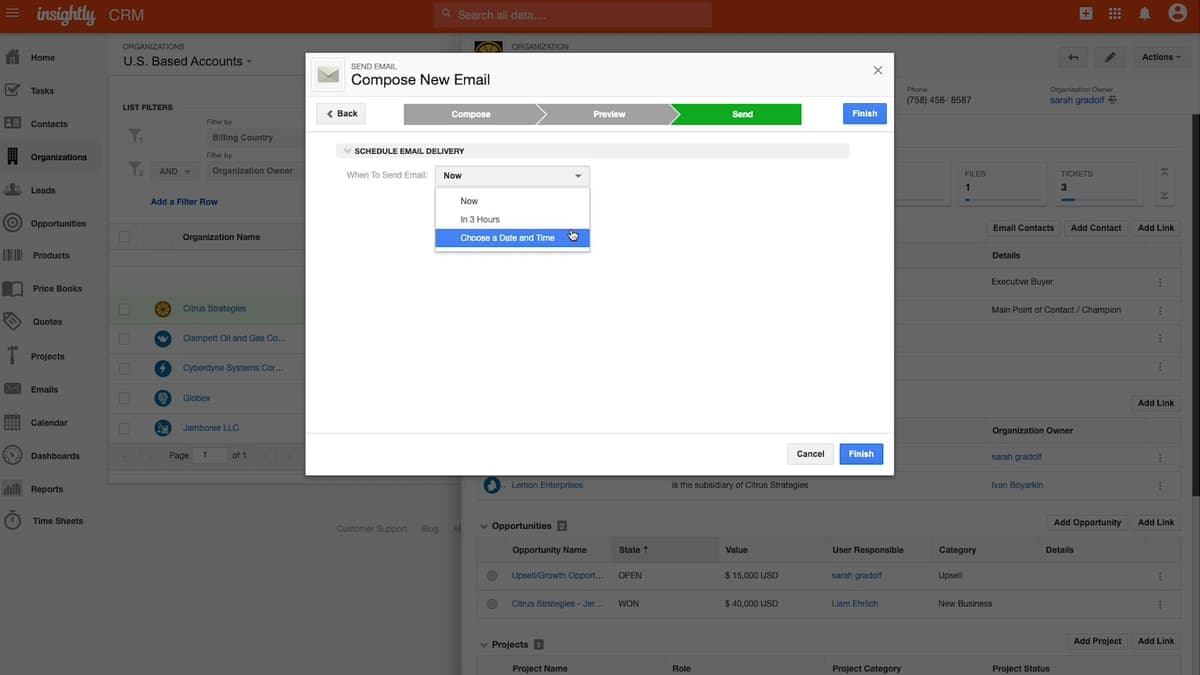Open the Actions dropdown menu

click(1159, 56)
